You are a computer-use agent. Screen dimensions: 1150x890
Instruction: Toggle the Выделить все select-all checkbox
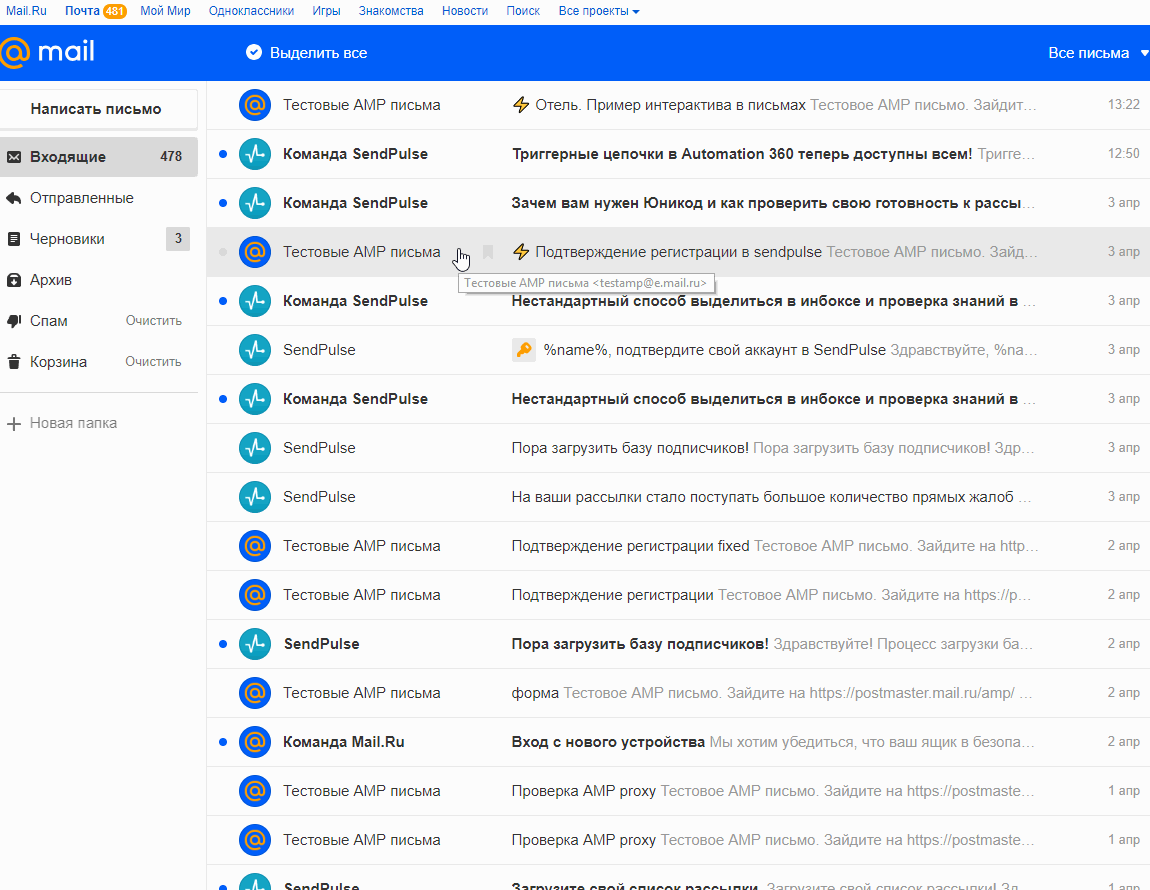pos(254,52)
